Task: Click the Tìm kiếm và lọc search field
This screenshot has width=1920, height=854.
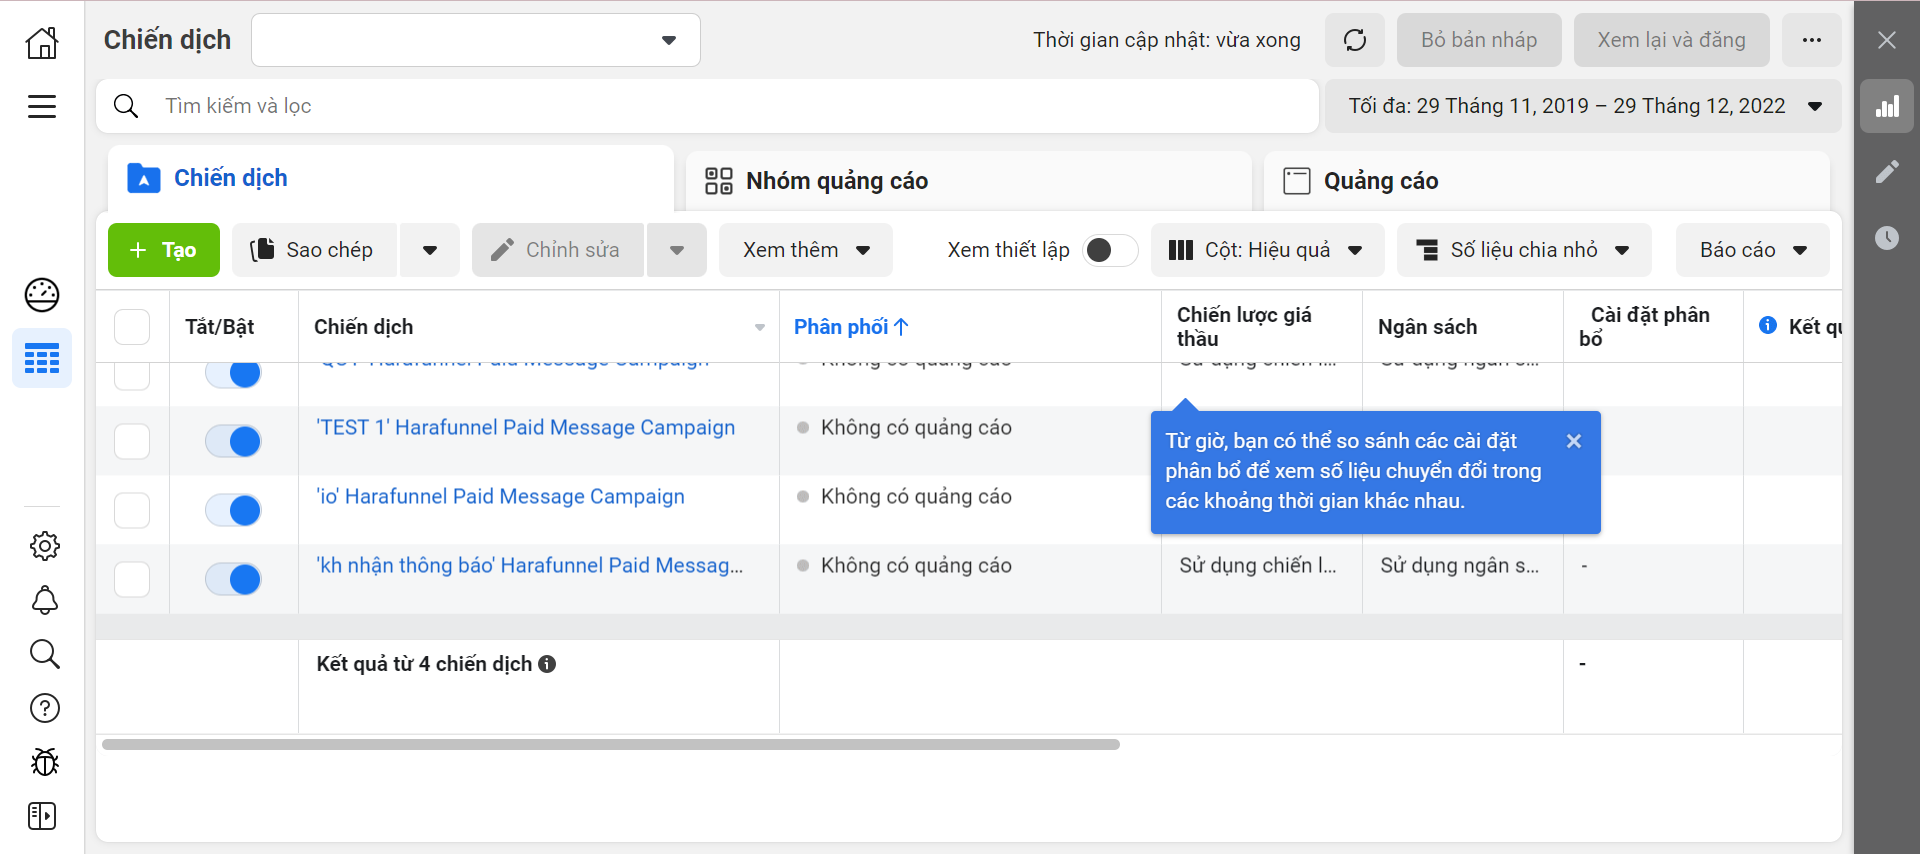Action: click(700, 106)
